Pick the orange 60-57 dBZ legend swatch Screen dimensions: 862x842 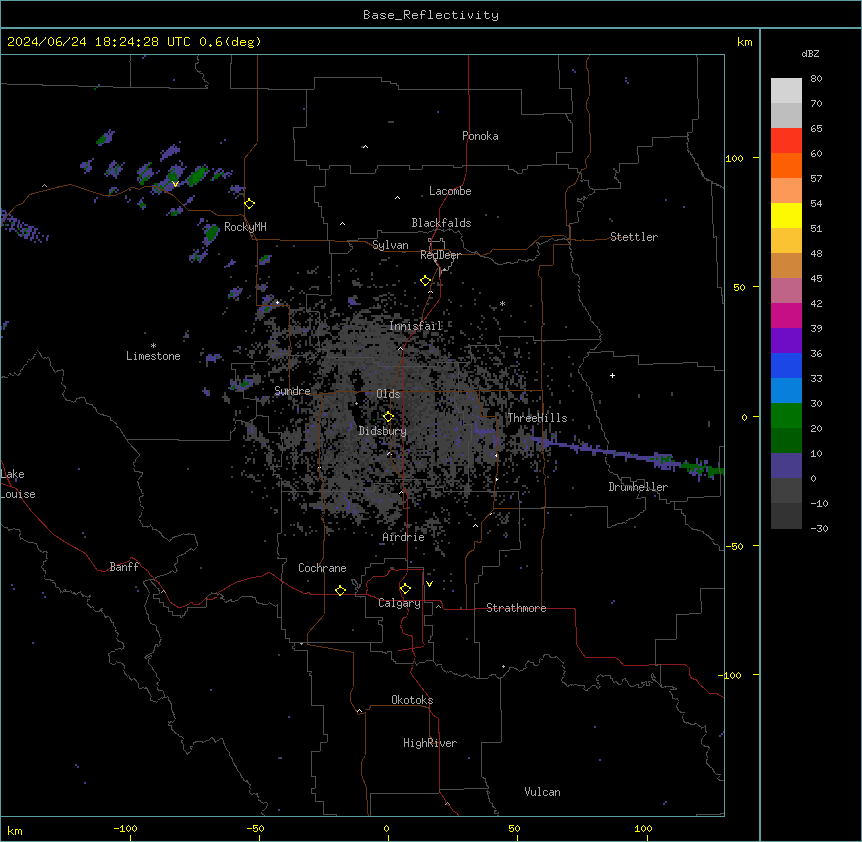click(x=786, y=165)
